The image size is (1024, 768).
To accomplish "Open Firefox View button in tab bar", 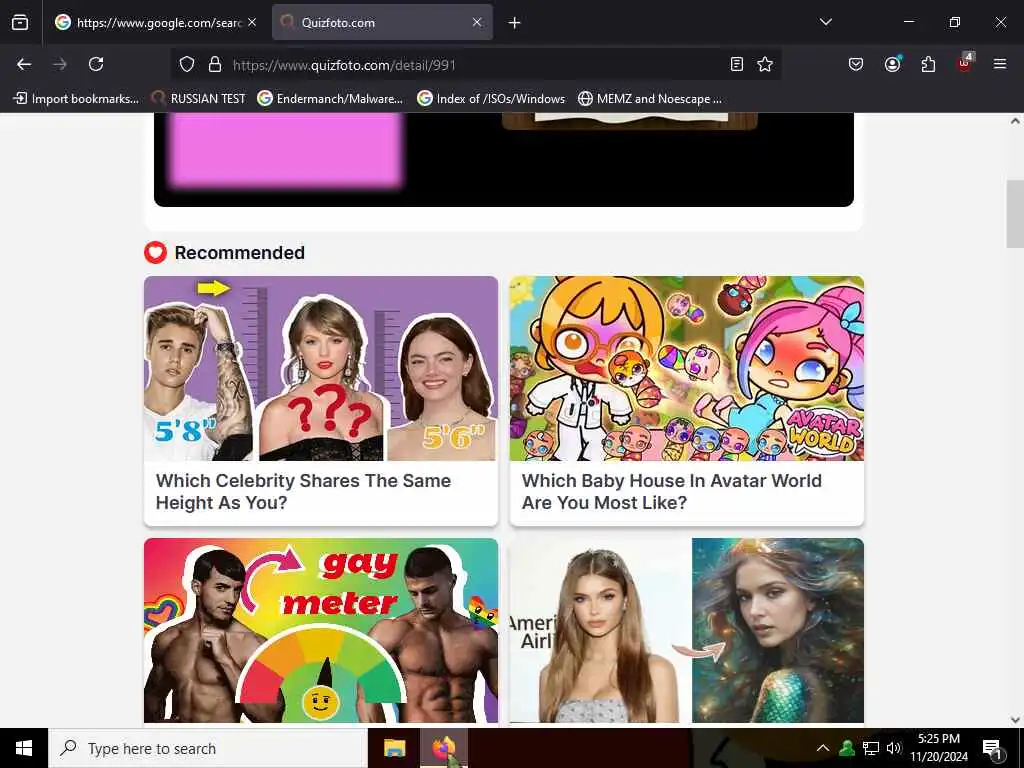I will click(20, 23).
